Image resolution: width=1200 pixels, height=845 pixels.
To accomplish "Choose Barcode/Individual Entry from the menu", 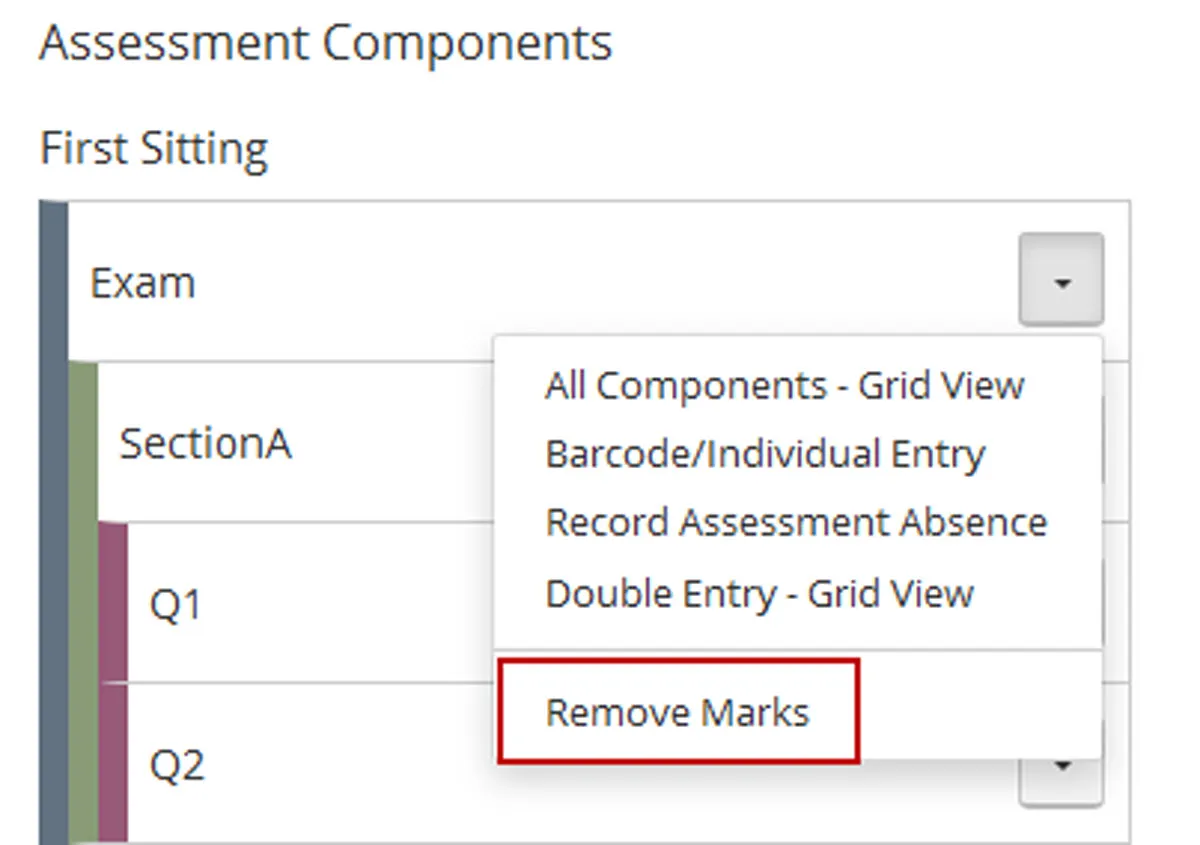I will 765,454.
